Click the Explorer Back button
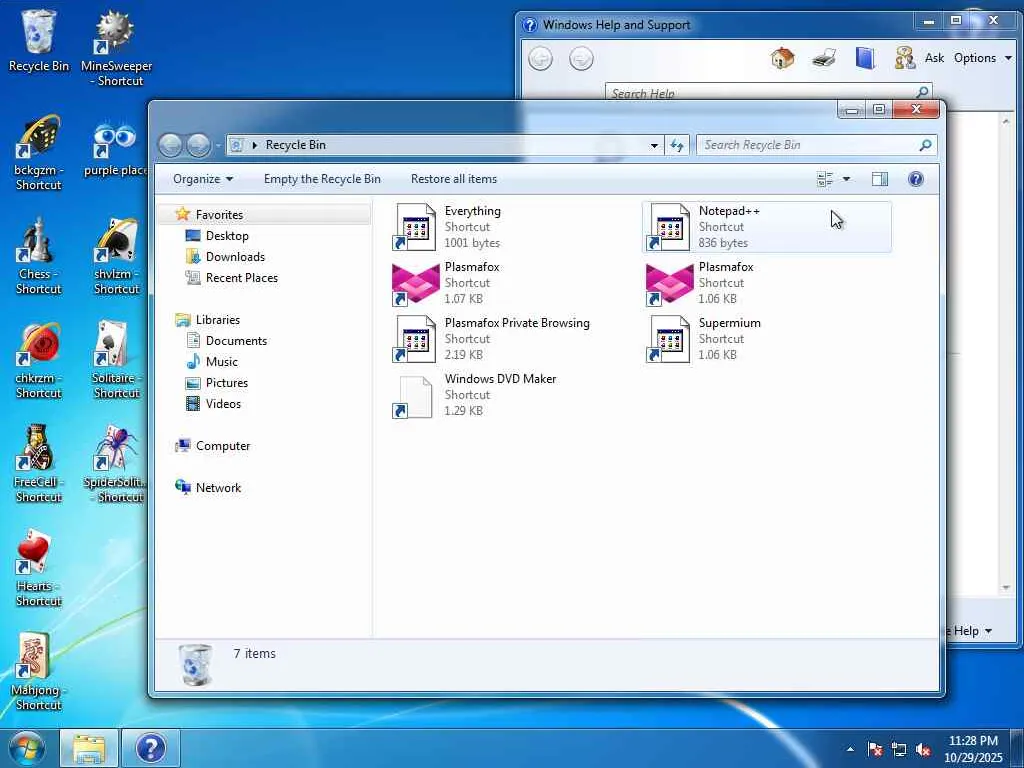The image size is (1024, 768). pos(170,145)
